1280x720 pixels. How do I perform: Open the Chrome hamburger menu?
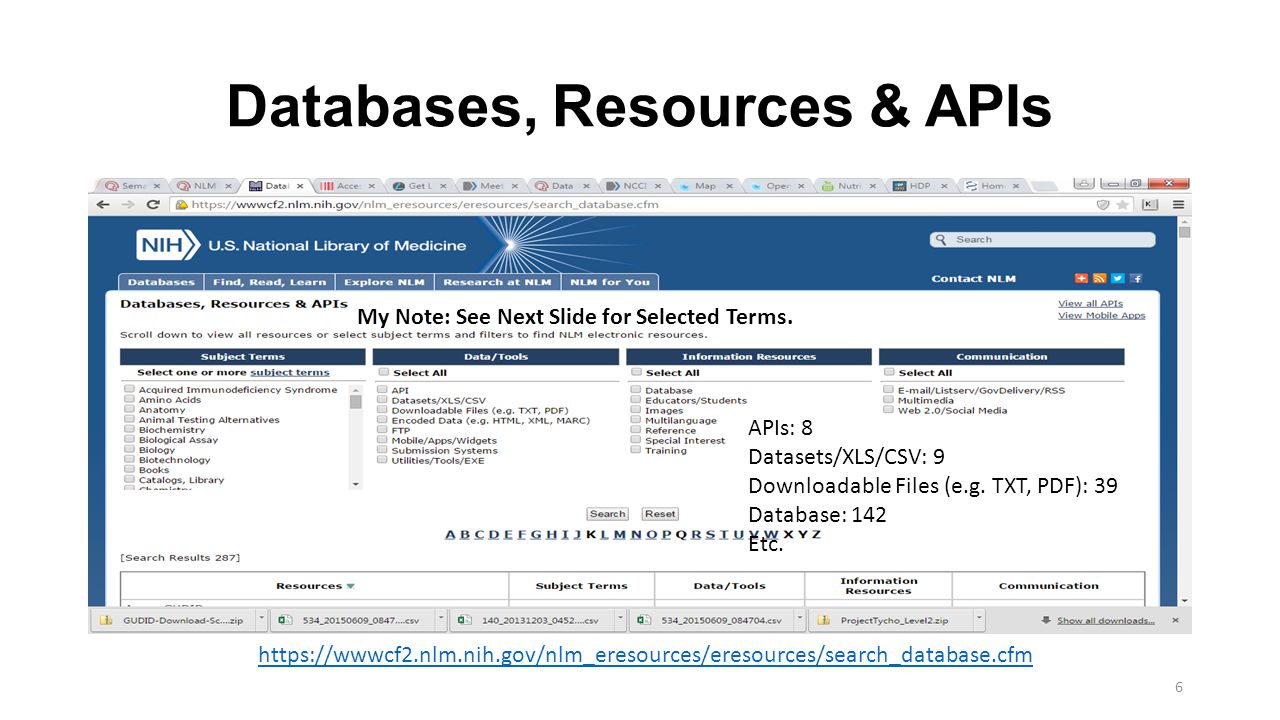1179,204
